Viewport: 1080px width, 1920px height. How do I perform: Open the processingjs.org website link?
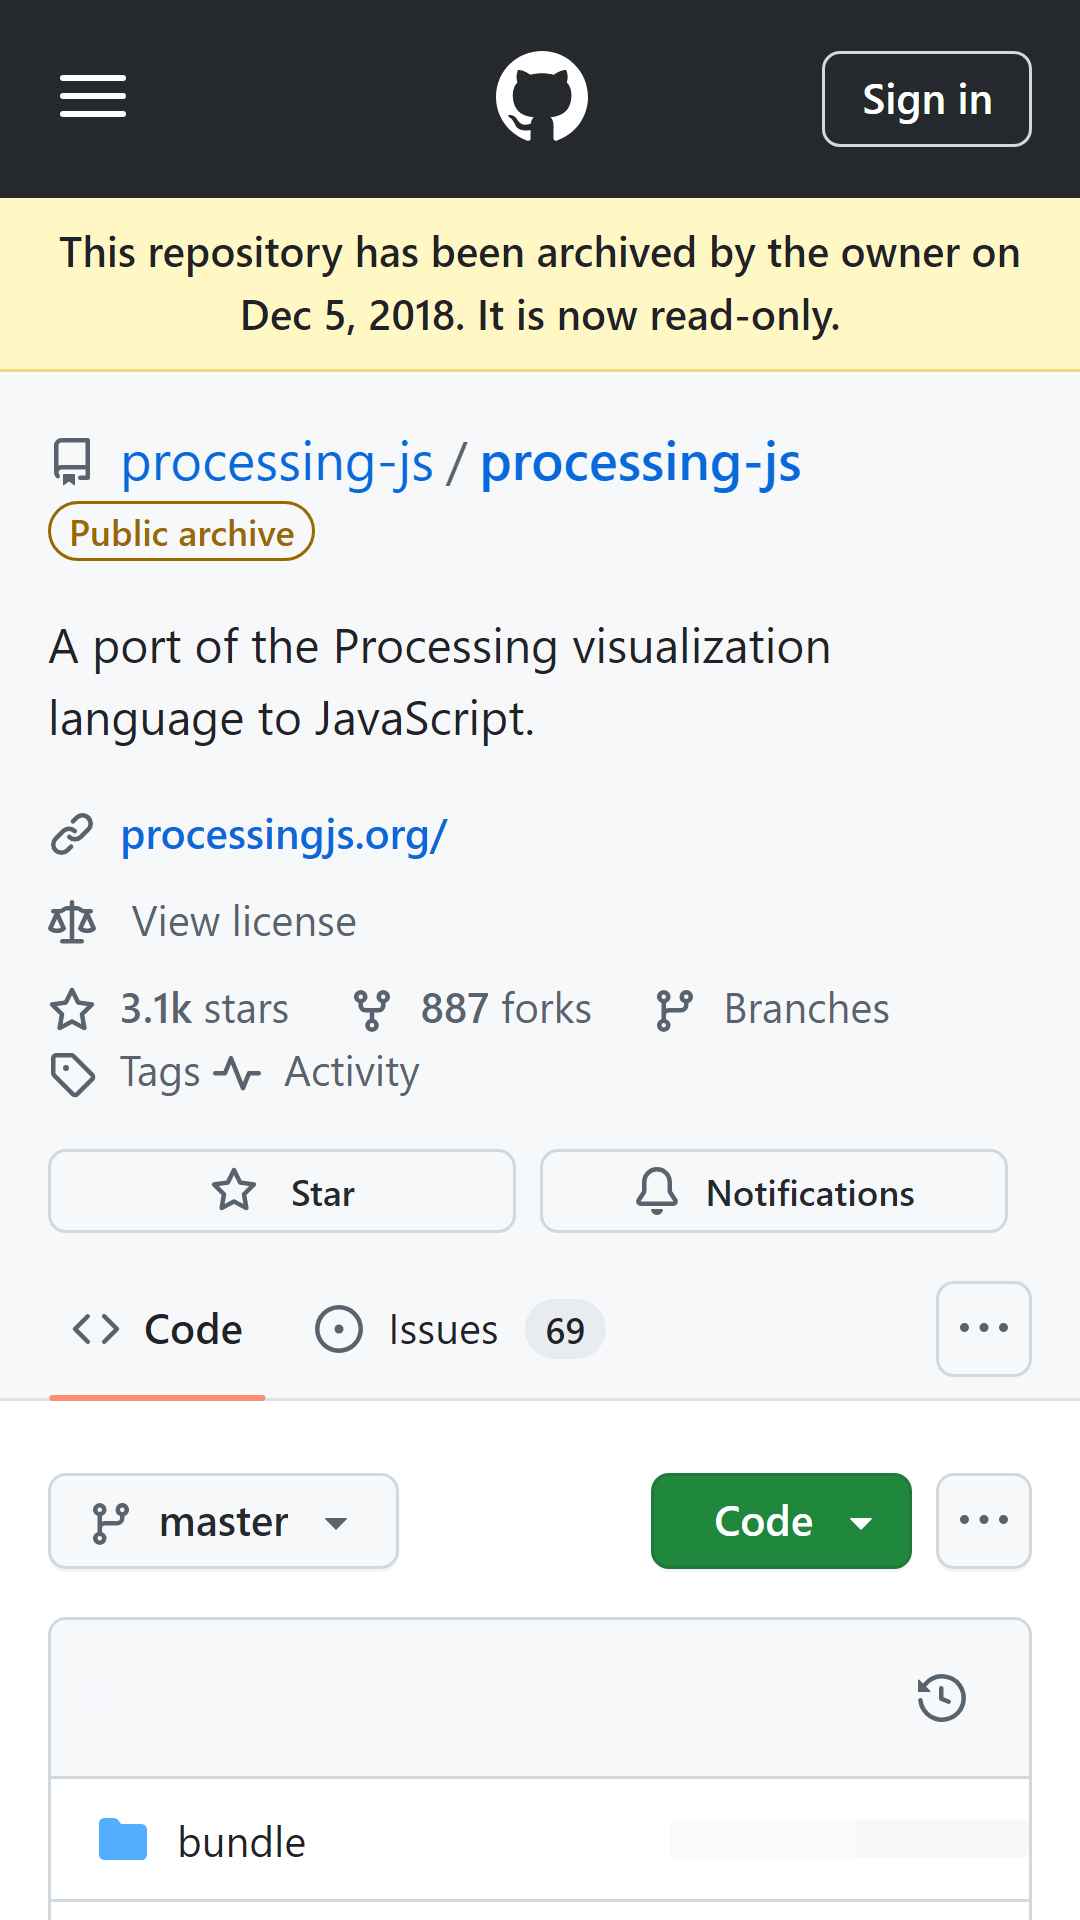(284, 835)
